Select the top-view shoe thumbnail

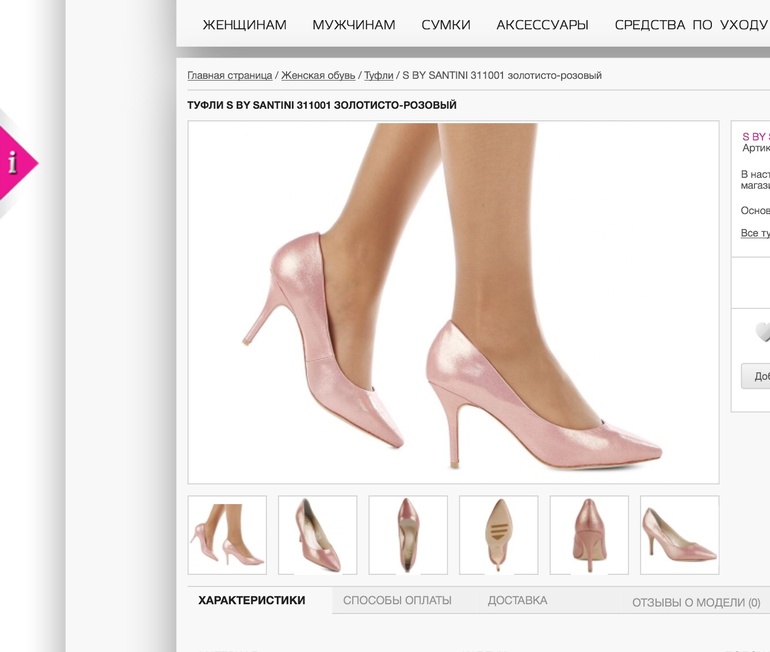(x=408, y=535)
